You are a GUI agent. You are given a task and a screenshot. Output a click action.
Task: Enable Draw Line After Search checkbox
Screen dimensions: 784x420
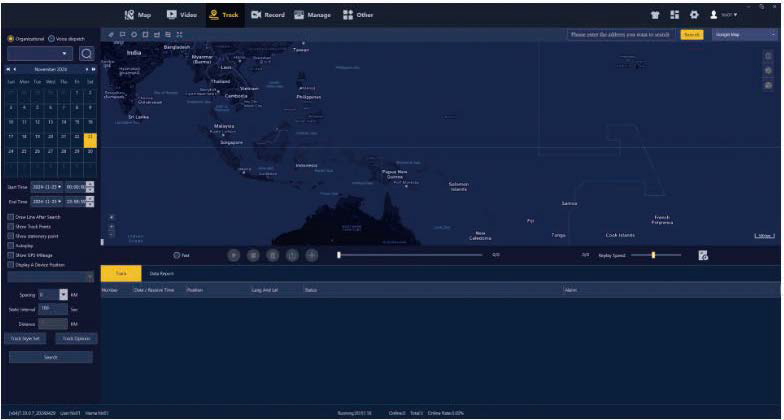(x=10, y=216)
